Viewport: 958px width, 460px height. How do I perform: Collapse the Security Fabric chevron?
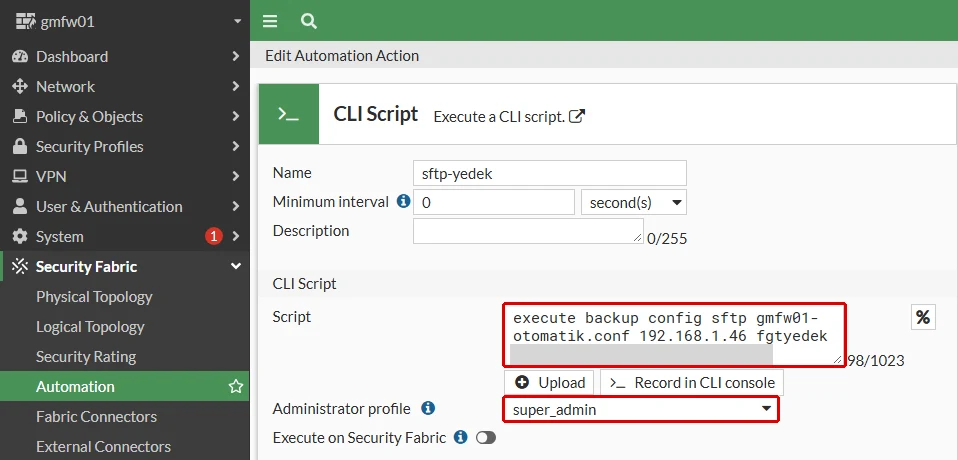click(x=236, y=266)
